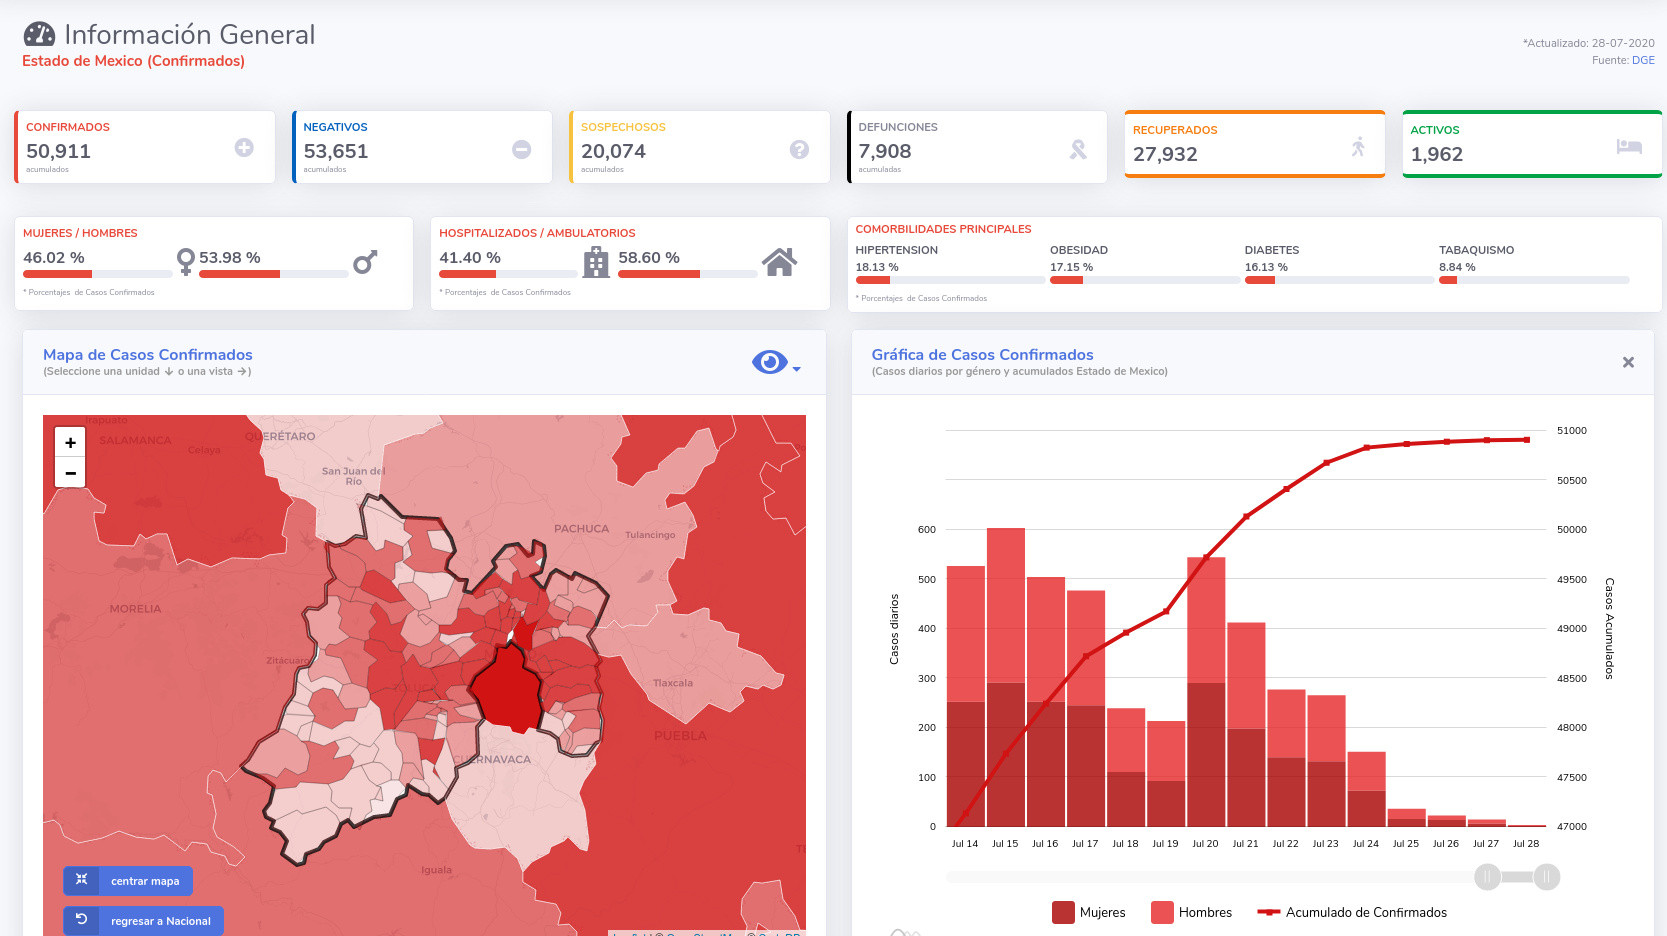Click the left handle of chart range slider
This screenshot has height=936, width=1667.
[x=1487, y=877]
